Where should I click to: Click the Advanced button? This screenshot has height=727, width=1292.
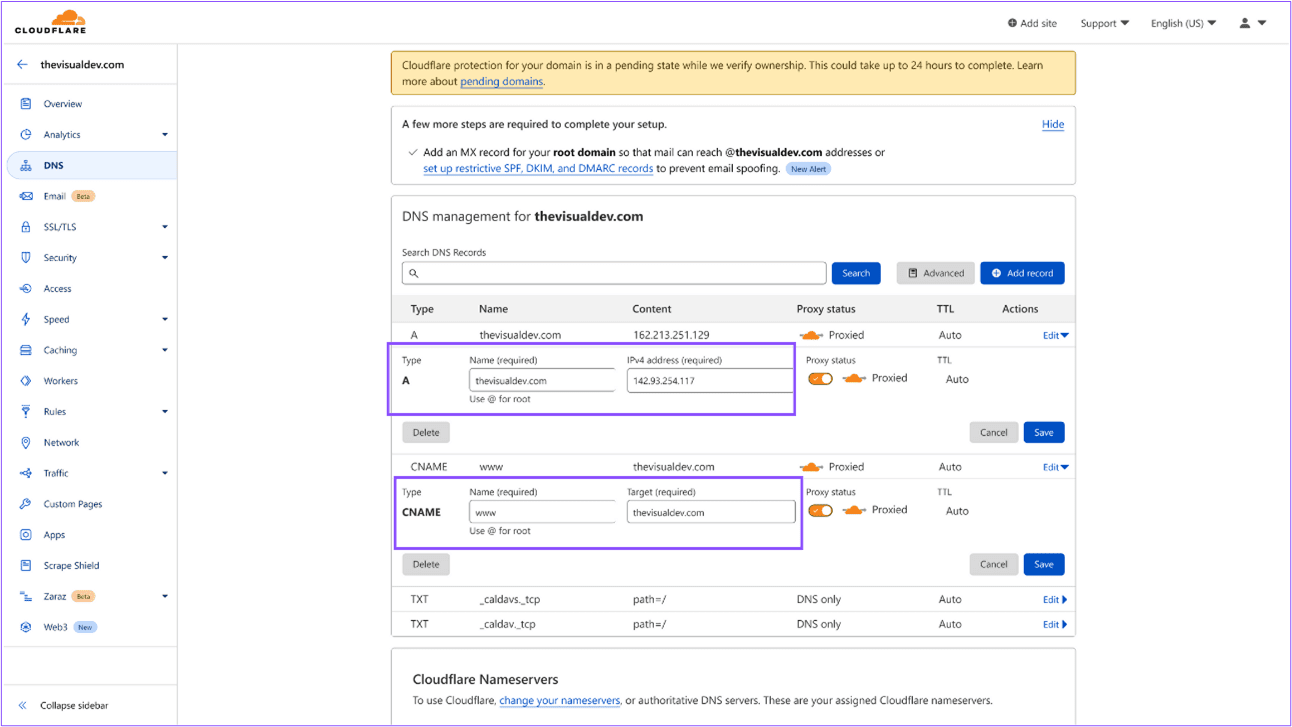[x=936, y=273]
